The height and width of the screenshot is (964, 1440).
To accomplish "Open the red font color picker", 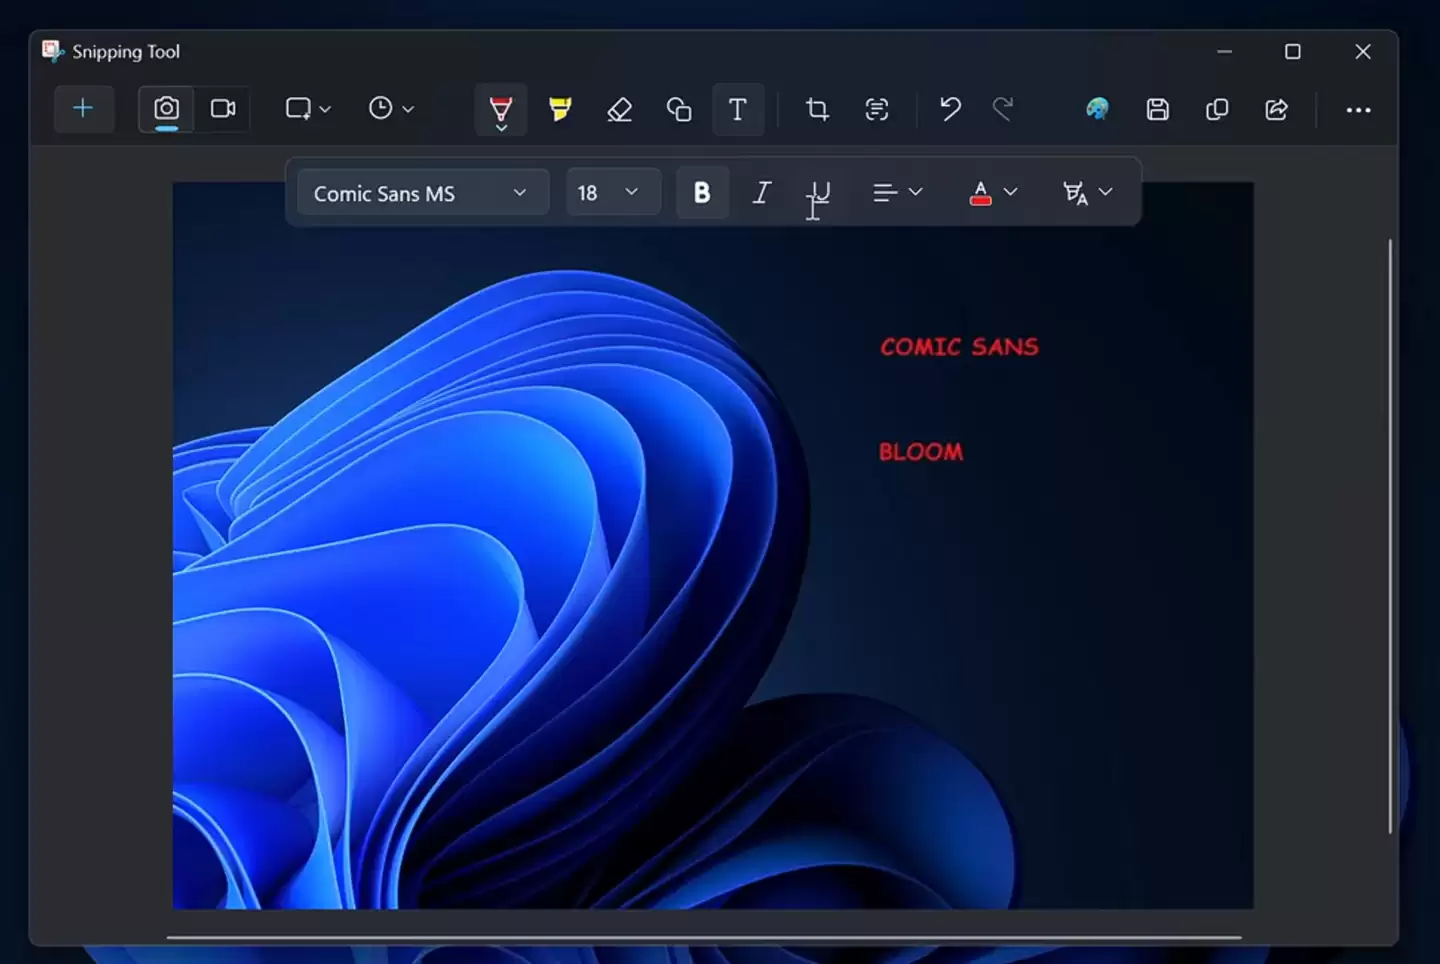I will coord(991,192).
